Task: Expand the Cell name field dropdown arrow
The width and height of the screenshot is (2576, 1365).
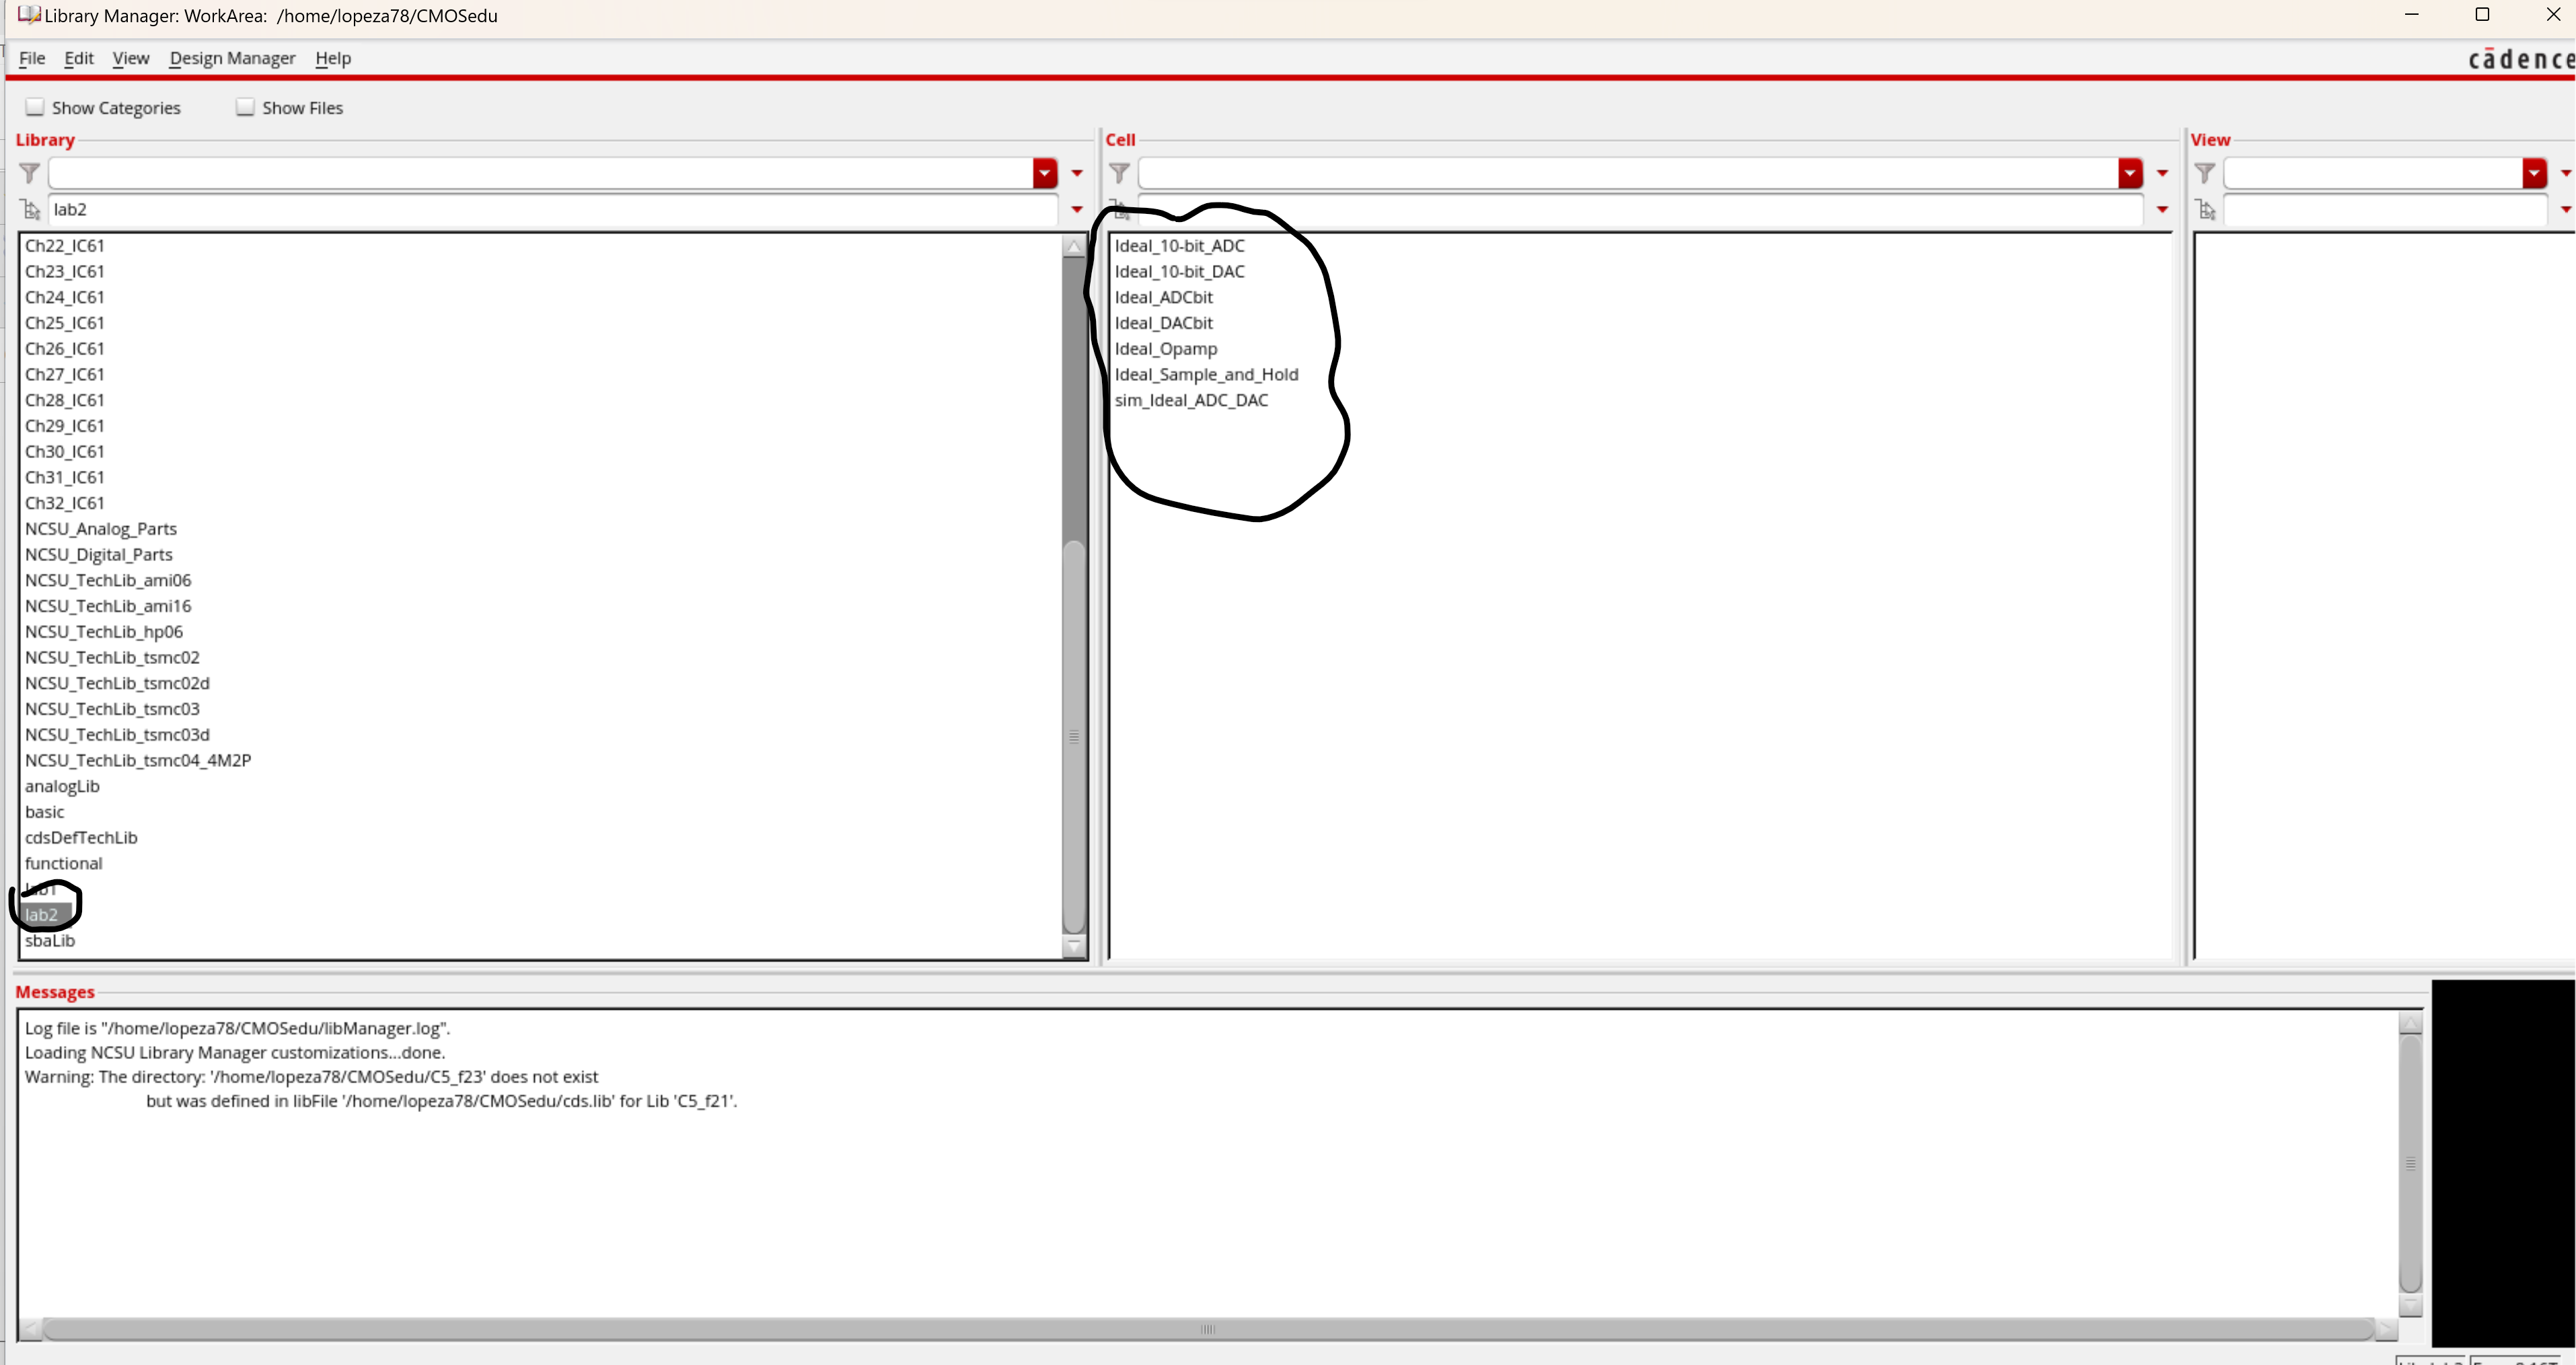Action: point(2162,210)
